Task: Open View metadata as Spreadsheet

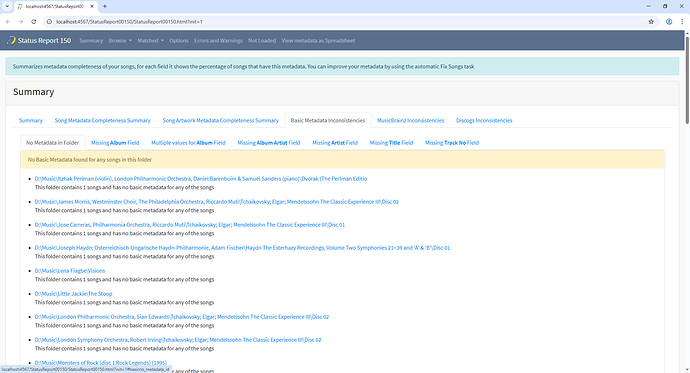Action: point(318,40)
